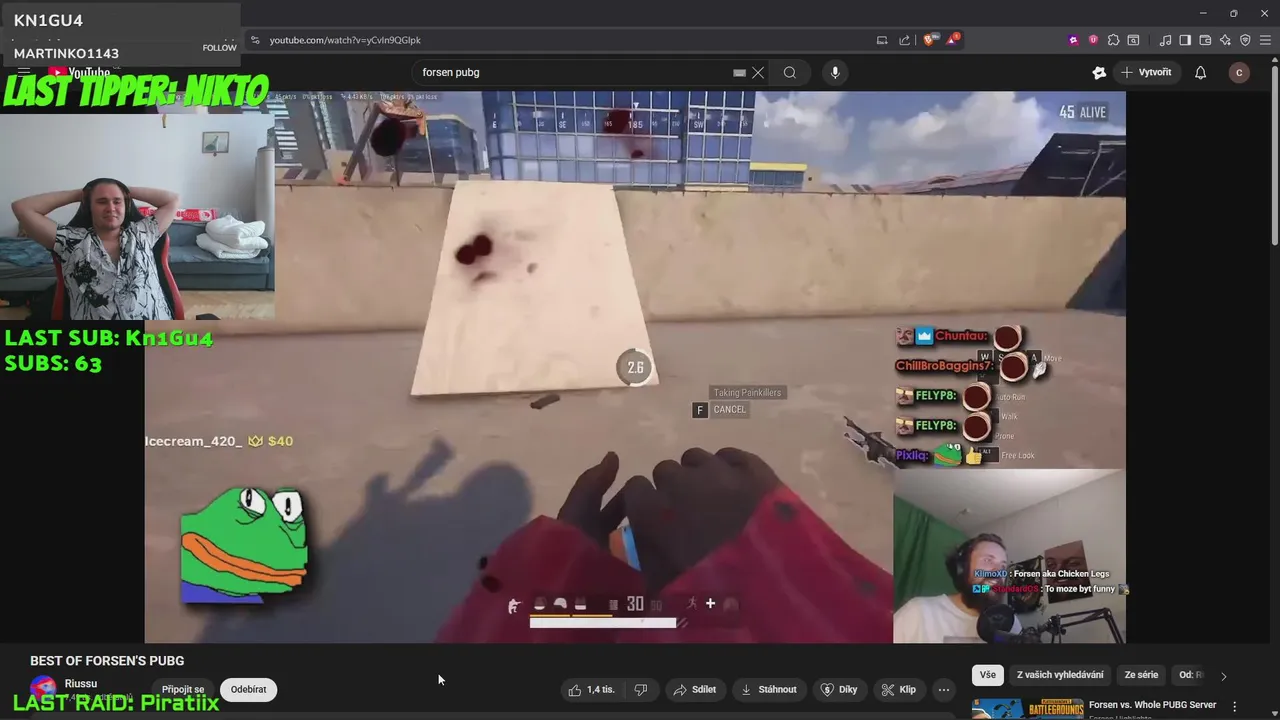Image resolution: width=1280 pixels, height=720 pixels.
Task: Select the Vše filter chip
Action: click(x=988, y=675)
